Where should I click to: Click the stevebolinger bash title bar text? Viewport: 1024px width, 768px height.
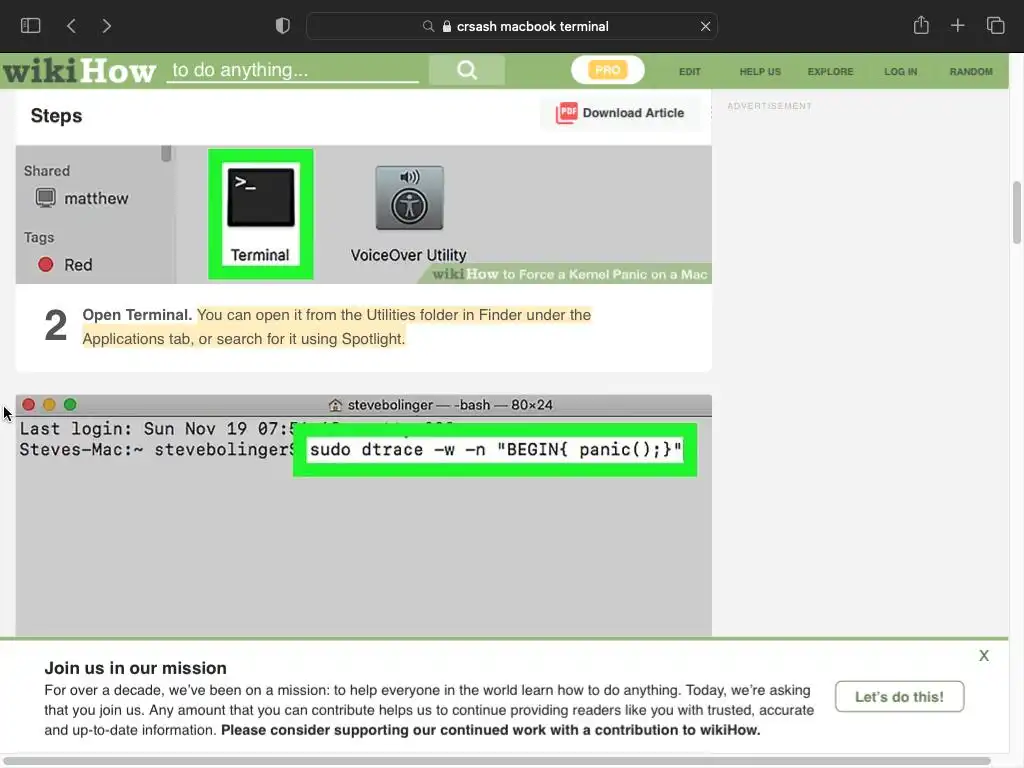449,405
